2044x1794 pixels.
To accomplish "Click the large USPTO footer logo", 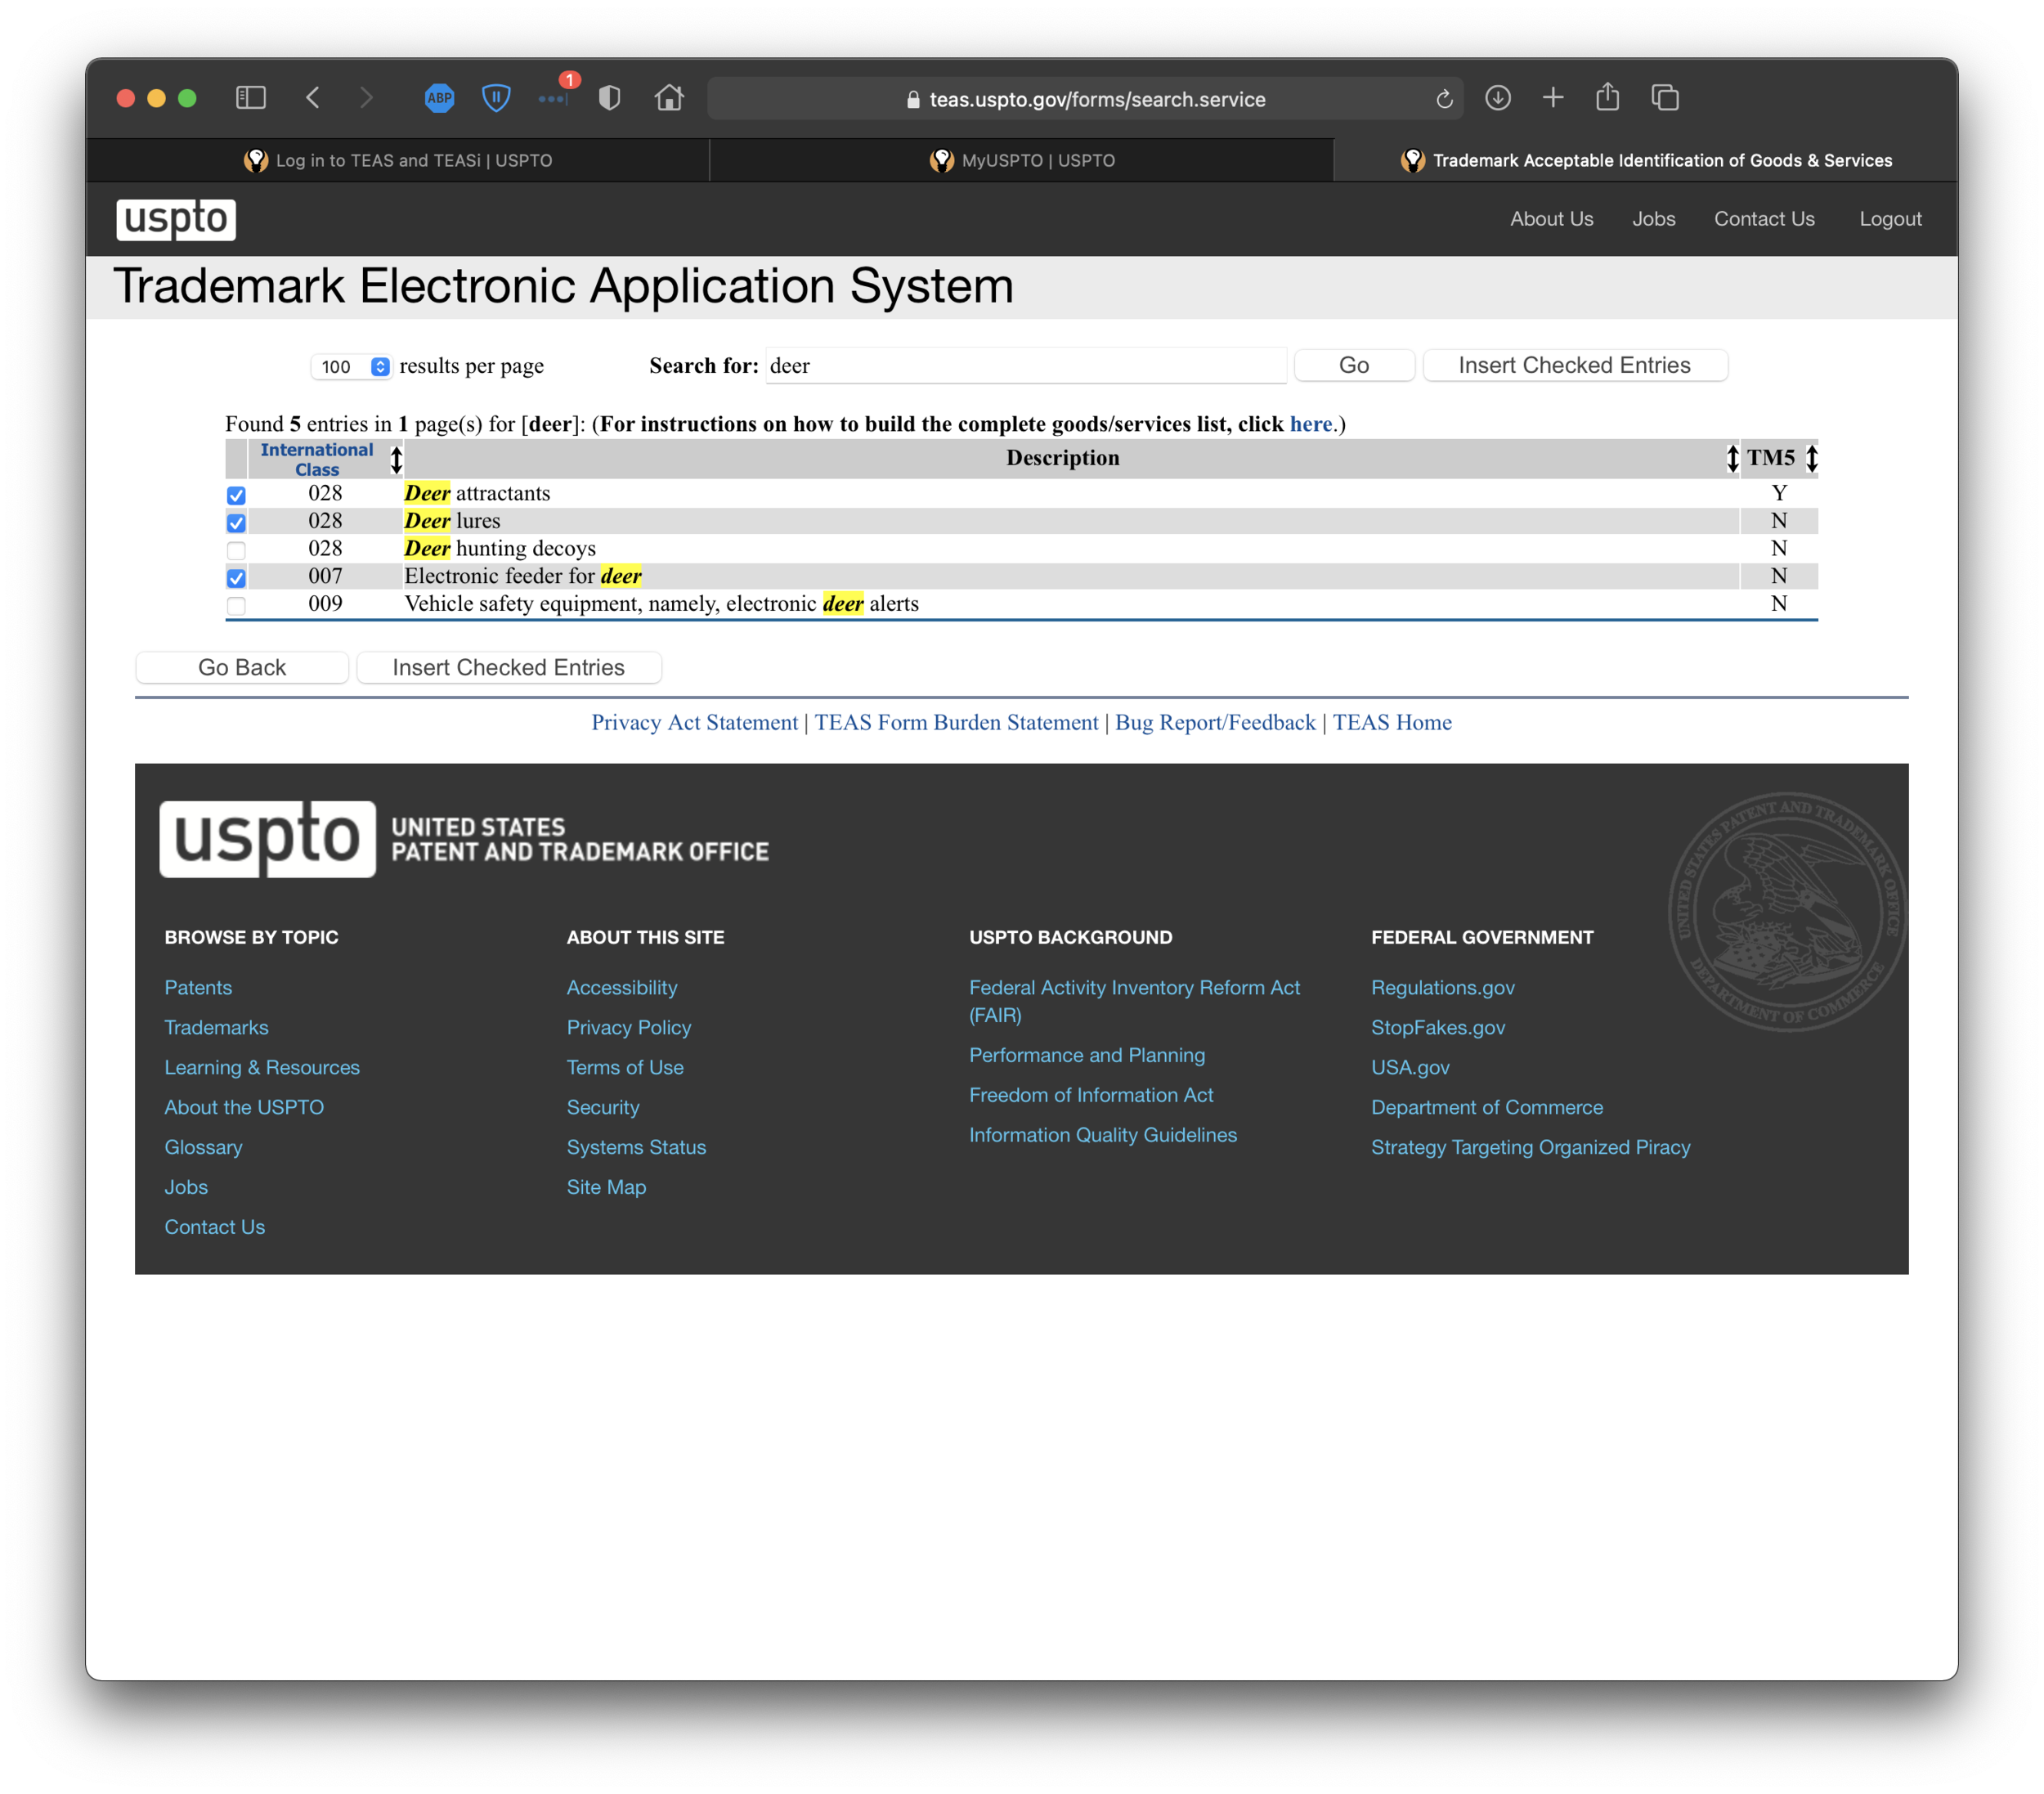I will [x=268, y=838].
